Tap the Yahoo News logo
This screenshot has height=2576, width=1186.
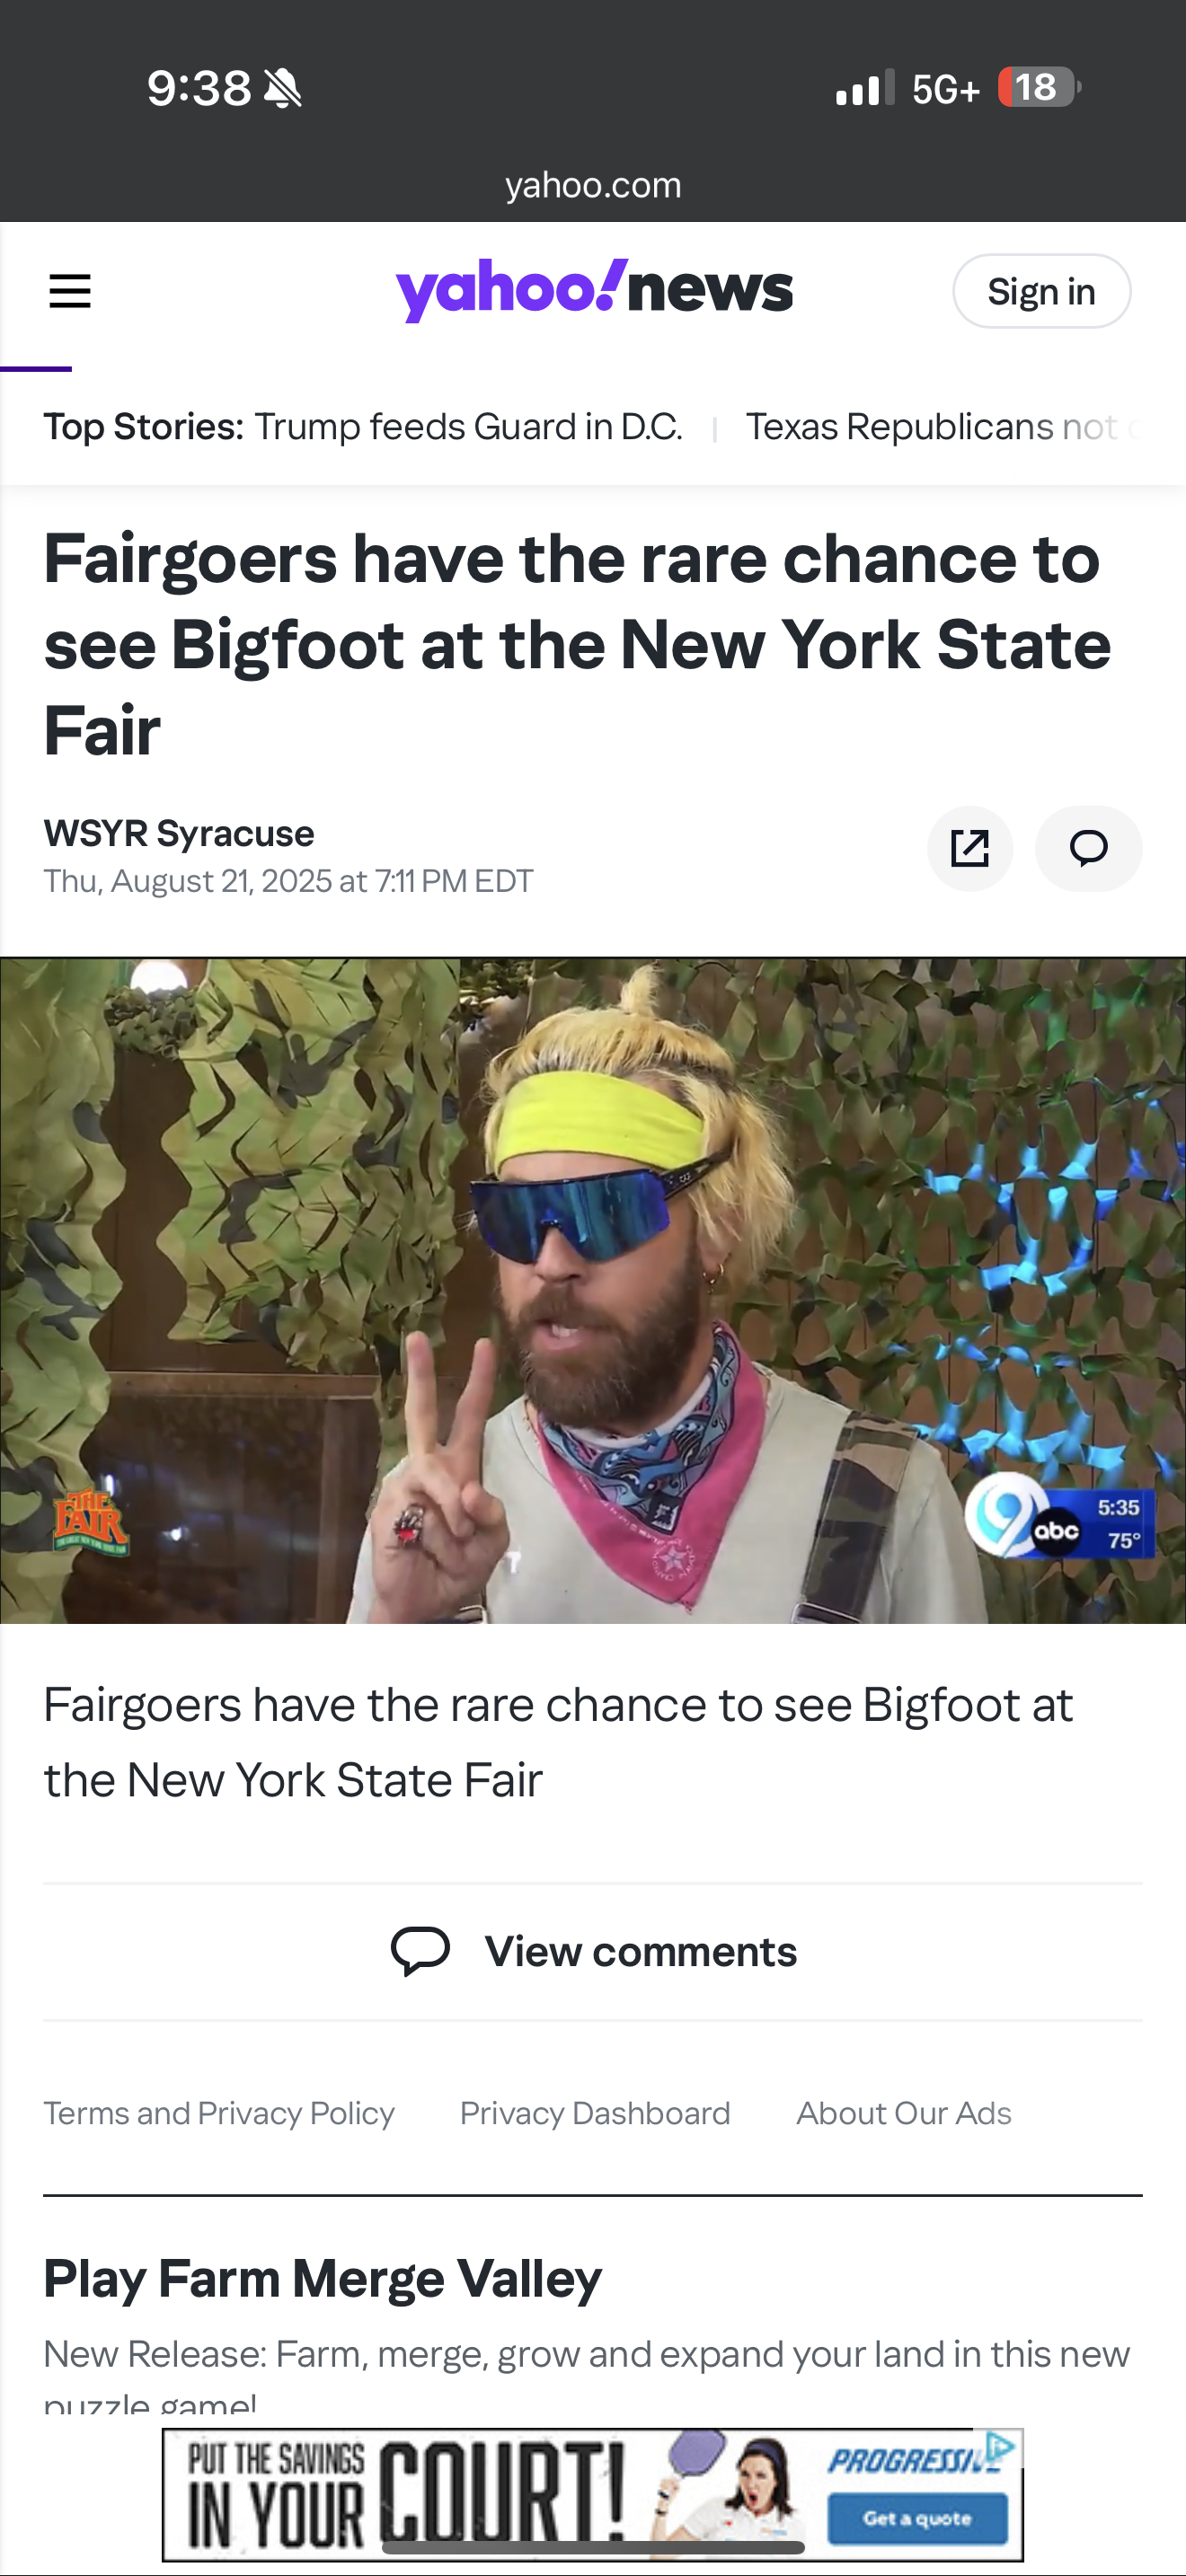[594, 290]
